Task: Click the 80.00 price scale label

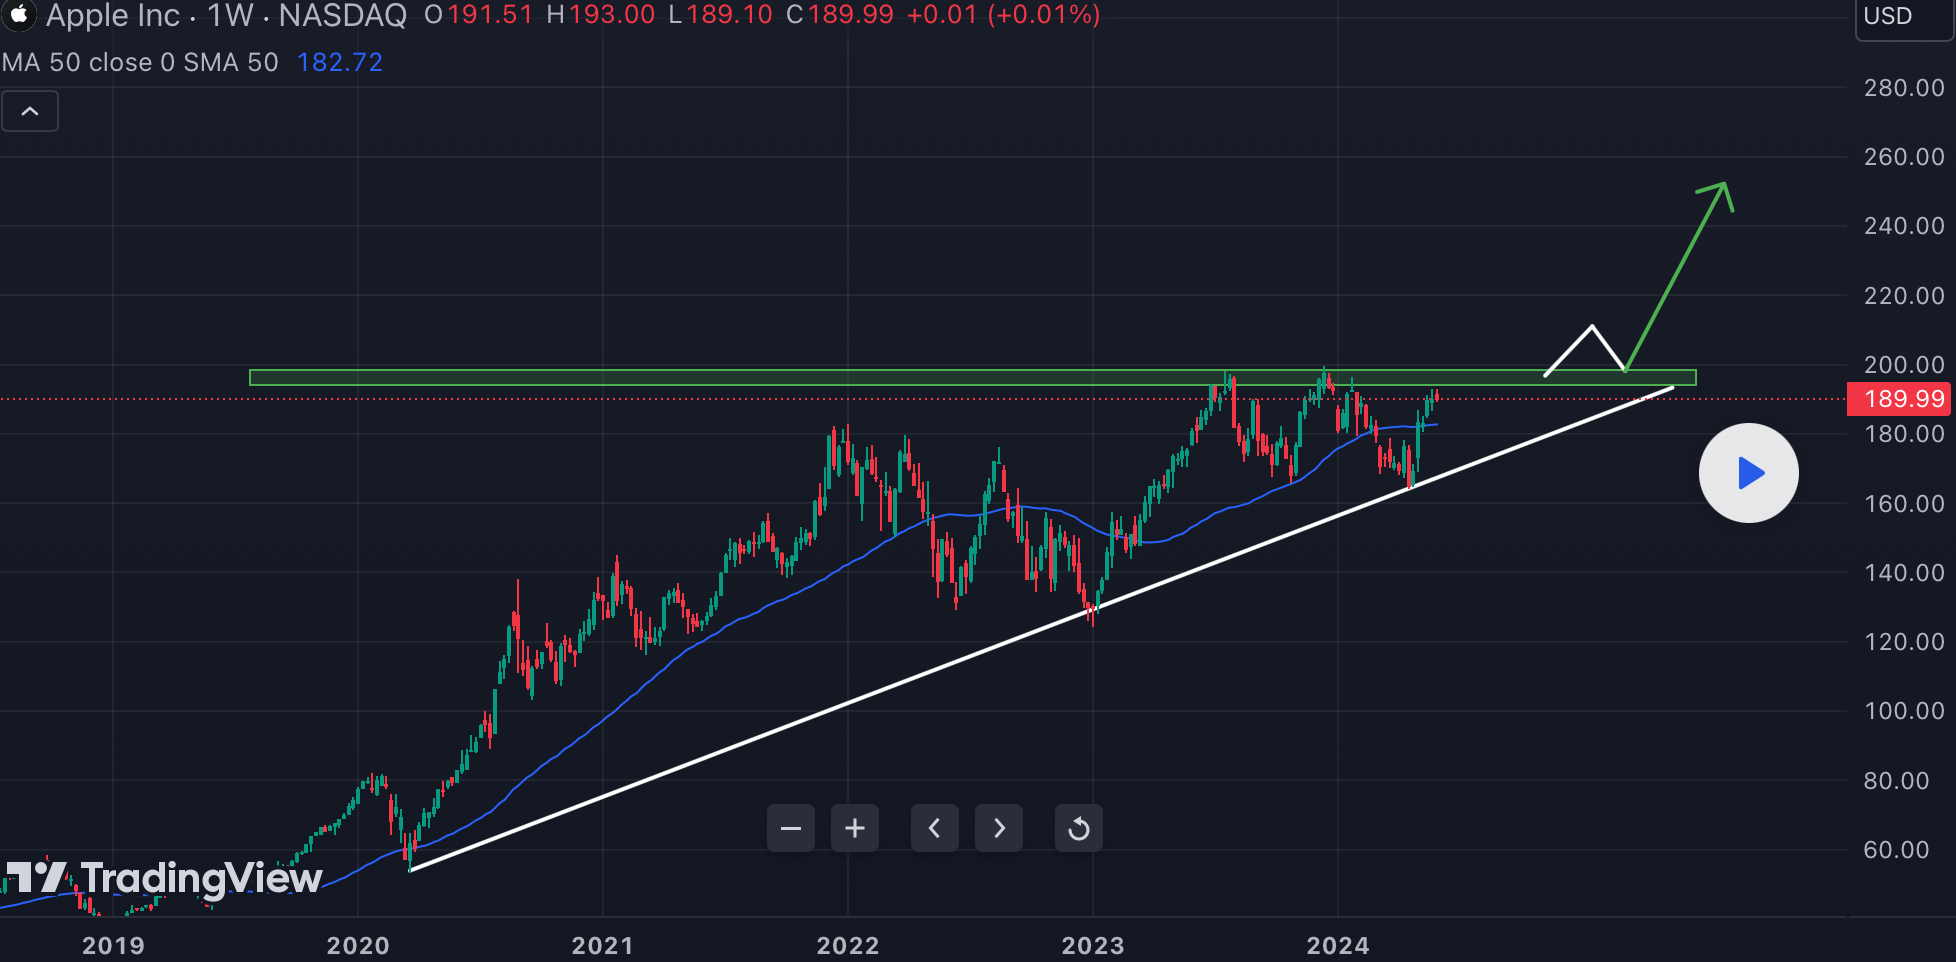Action: [x=1897, y=781]
